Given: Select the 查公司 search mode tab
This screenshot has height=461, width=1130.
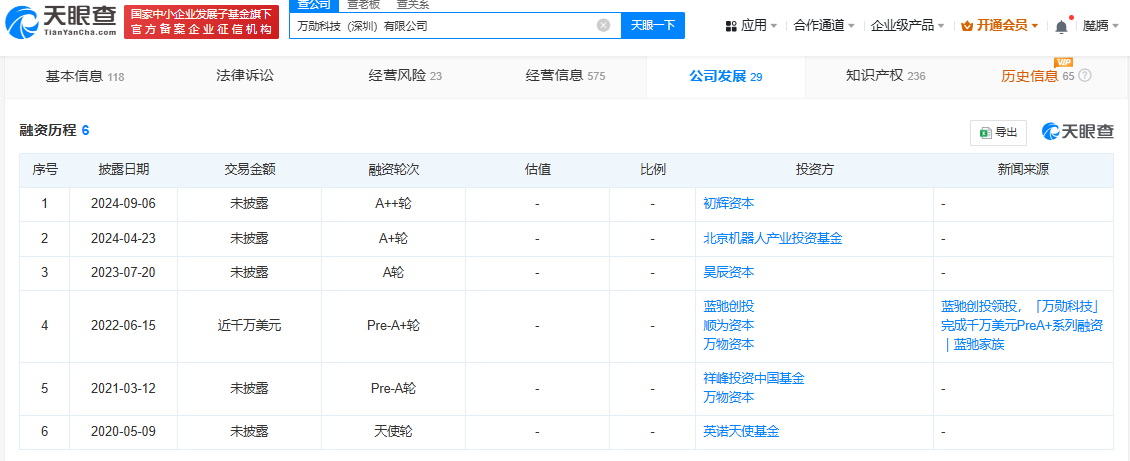Looking at the screenshot, I should point(313,5).
